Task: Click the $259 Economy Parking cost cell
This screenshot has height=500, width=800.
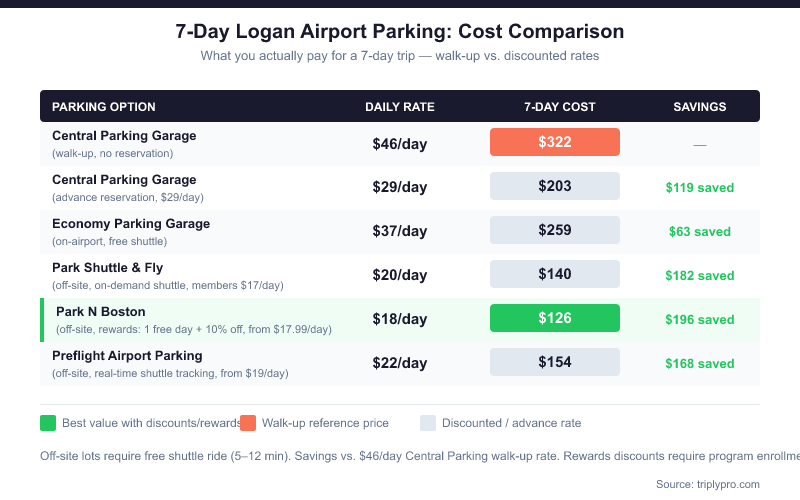Action: coord(555,231)
